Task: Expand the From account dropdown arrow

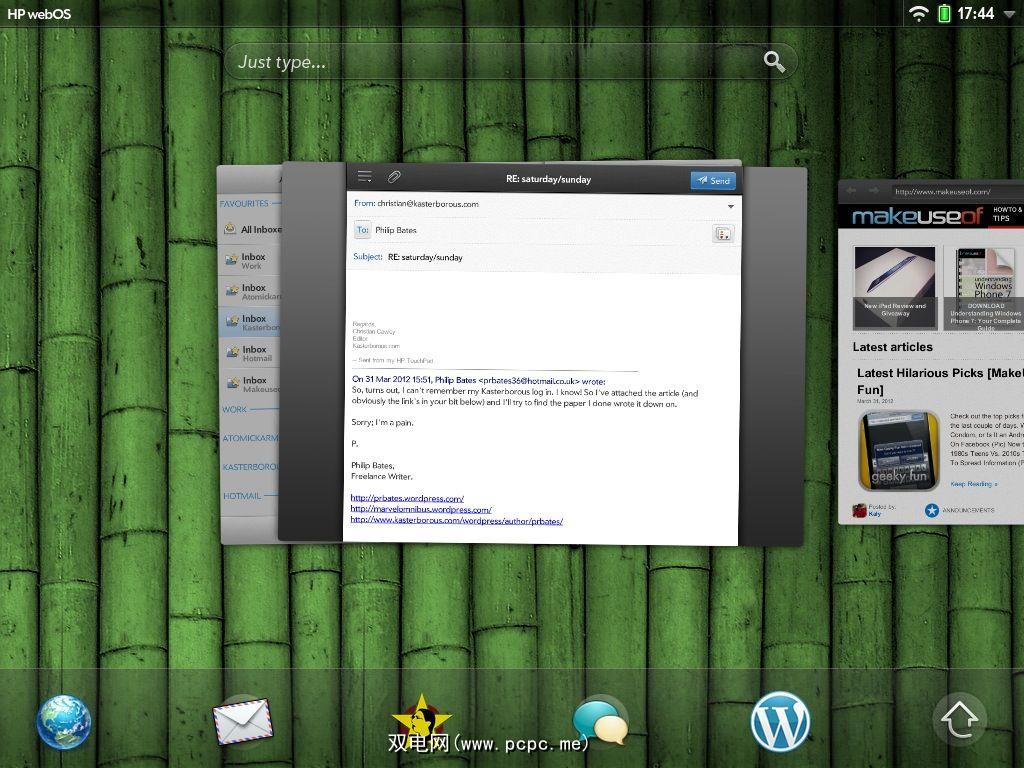Action: coord(731,206)
